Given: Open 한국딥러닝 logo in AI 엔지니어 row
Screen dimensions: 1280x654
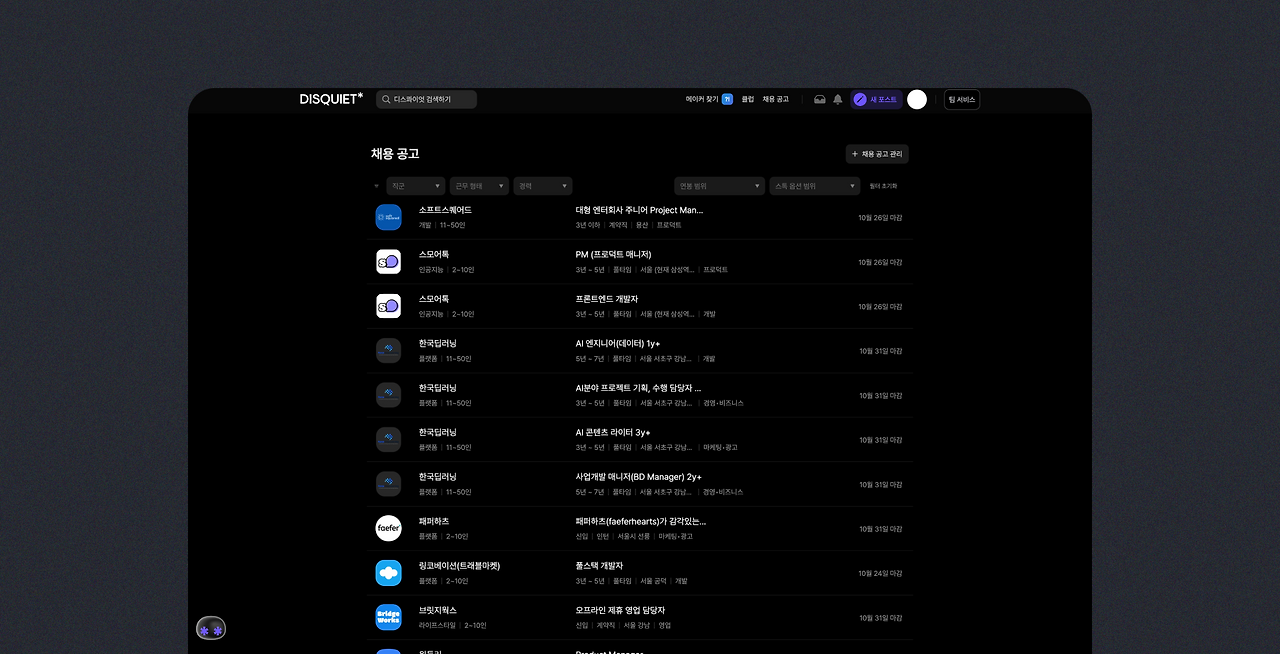Looking at the screenshot, I should pyautogui.click(x=388, y=350).
